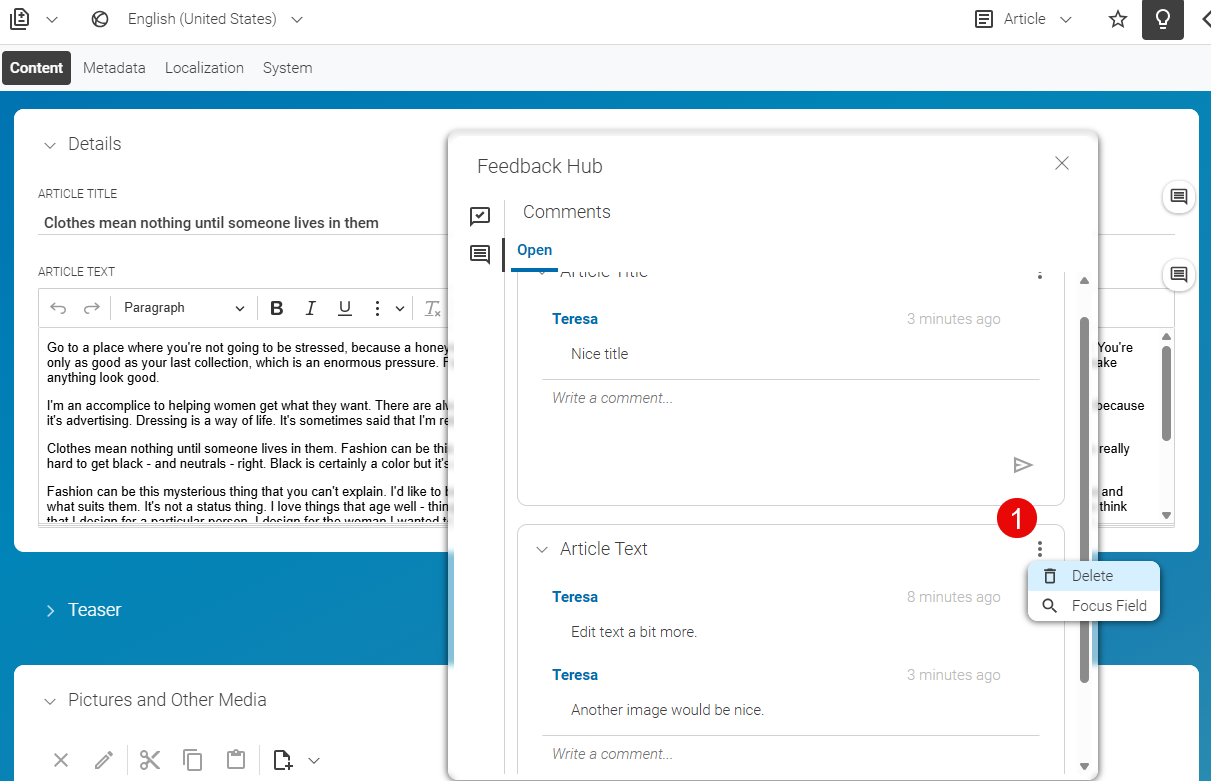1211x781 pixels.
Task: Toggle the favorite star in the top bar
Action: tap(1117, 19)
